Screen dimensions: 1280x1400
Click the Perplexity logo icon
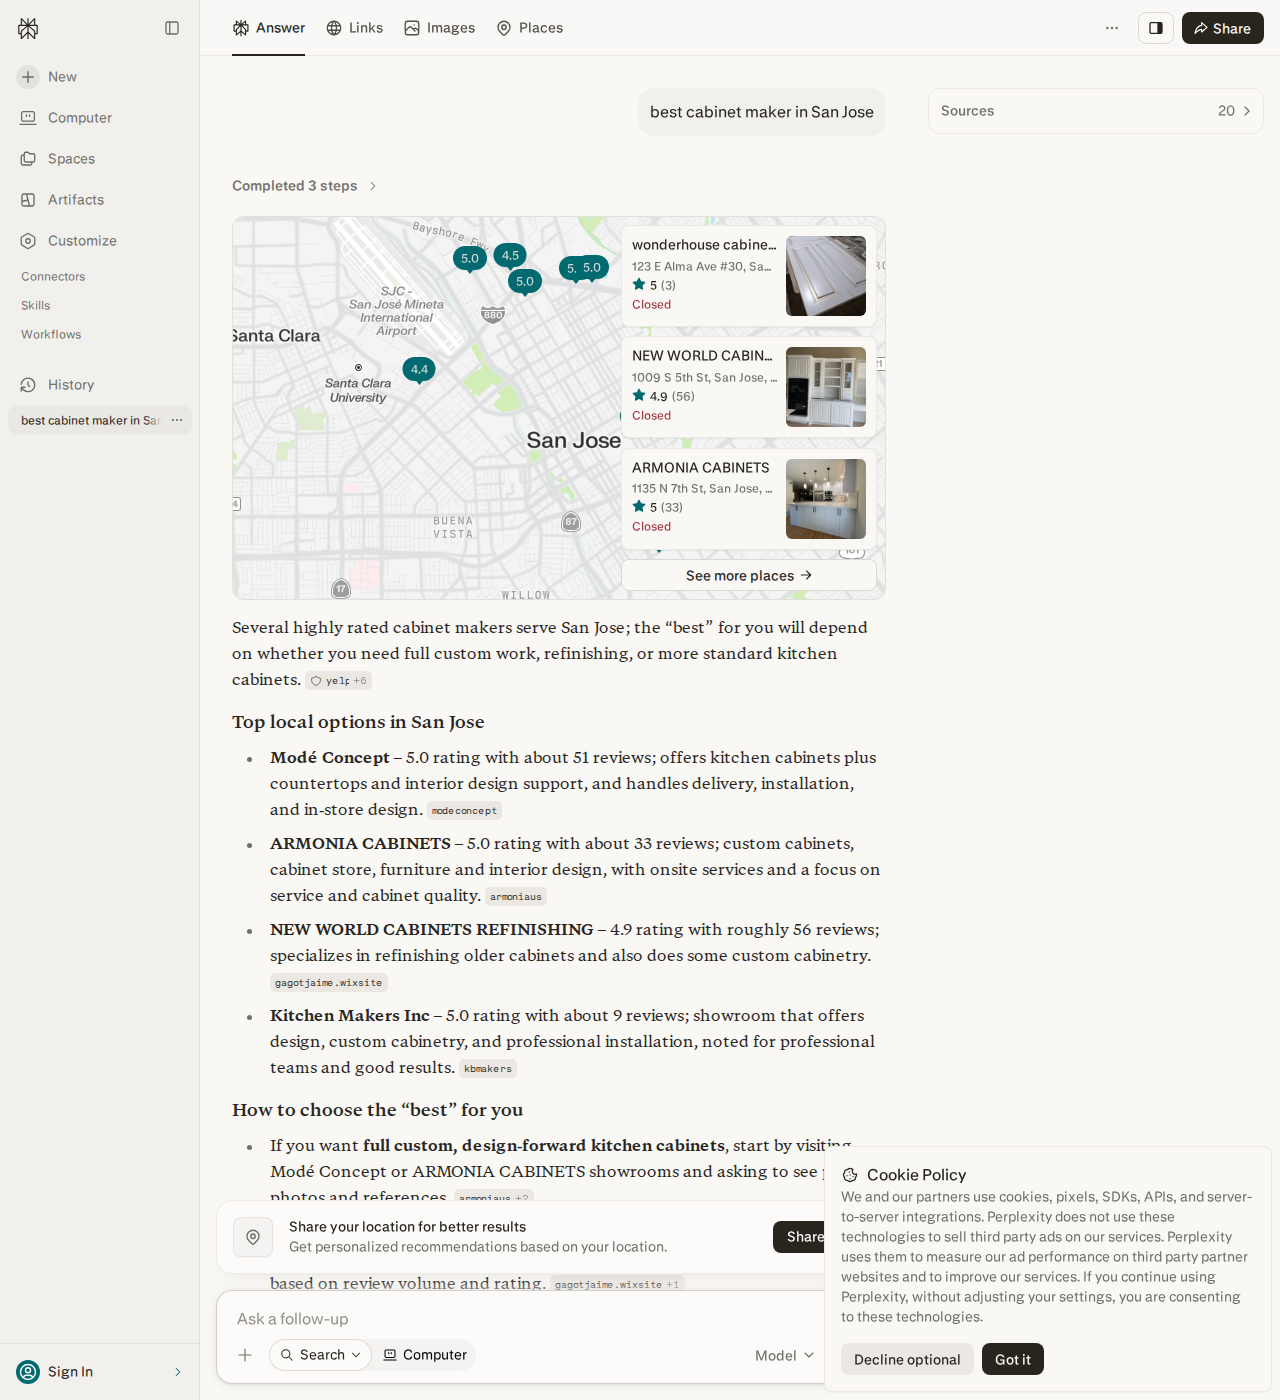[28, 28]
